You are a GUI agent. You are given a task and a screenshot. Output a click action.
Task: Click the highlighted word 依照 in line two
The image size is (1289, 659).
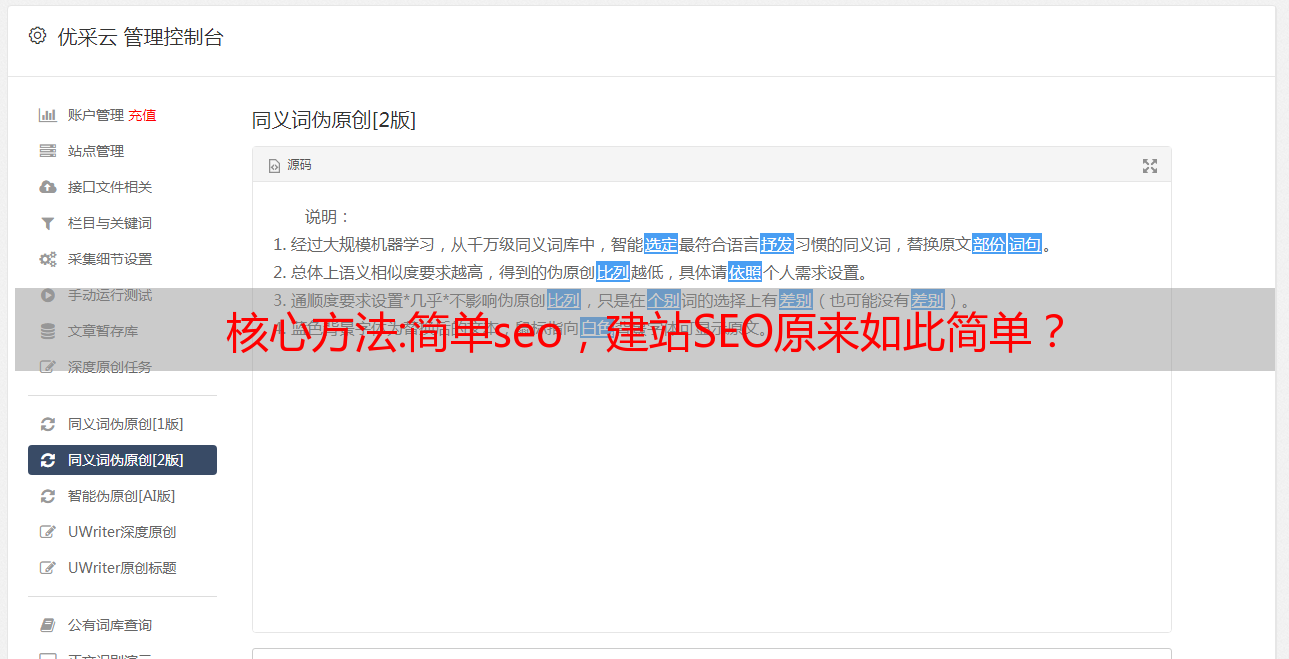745,272
